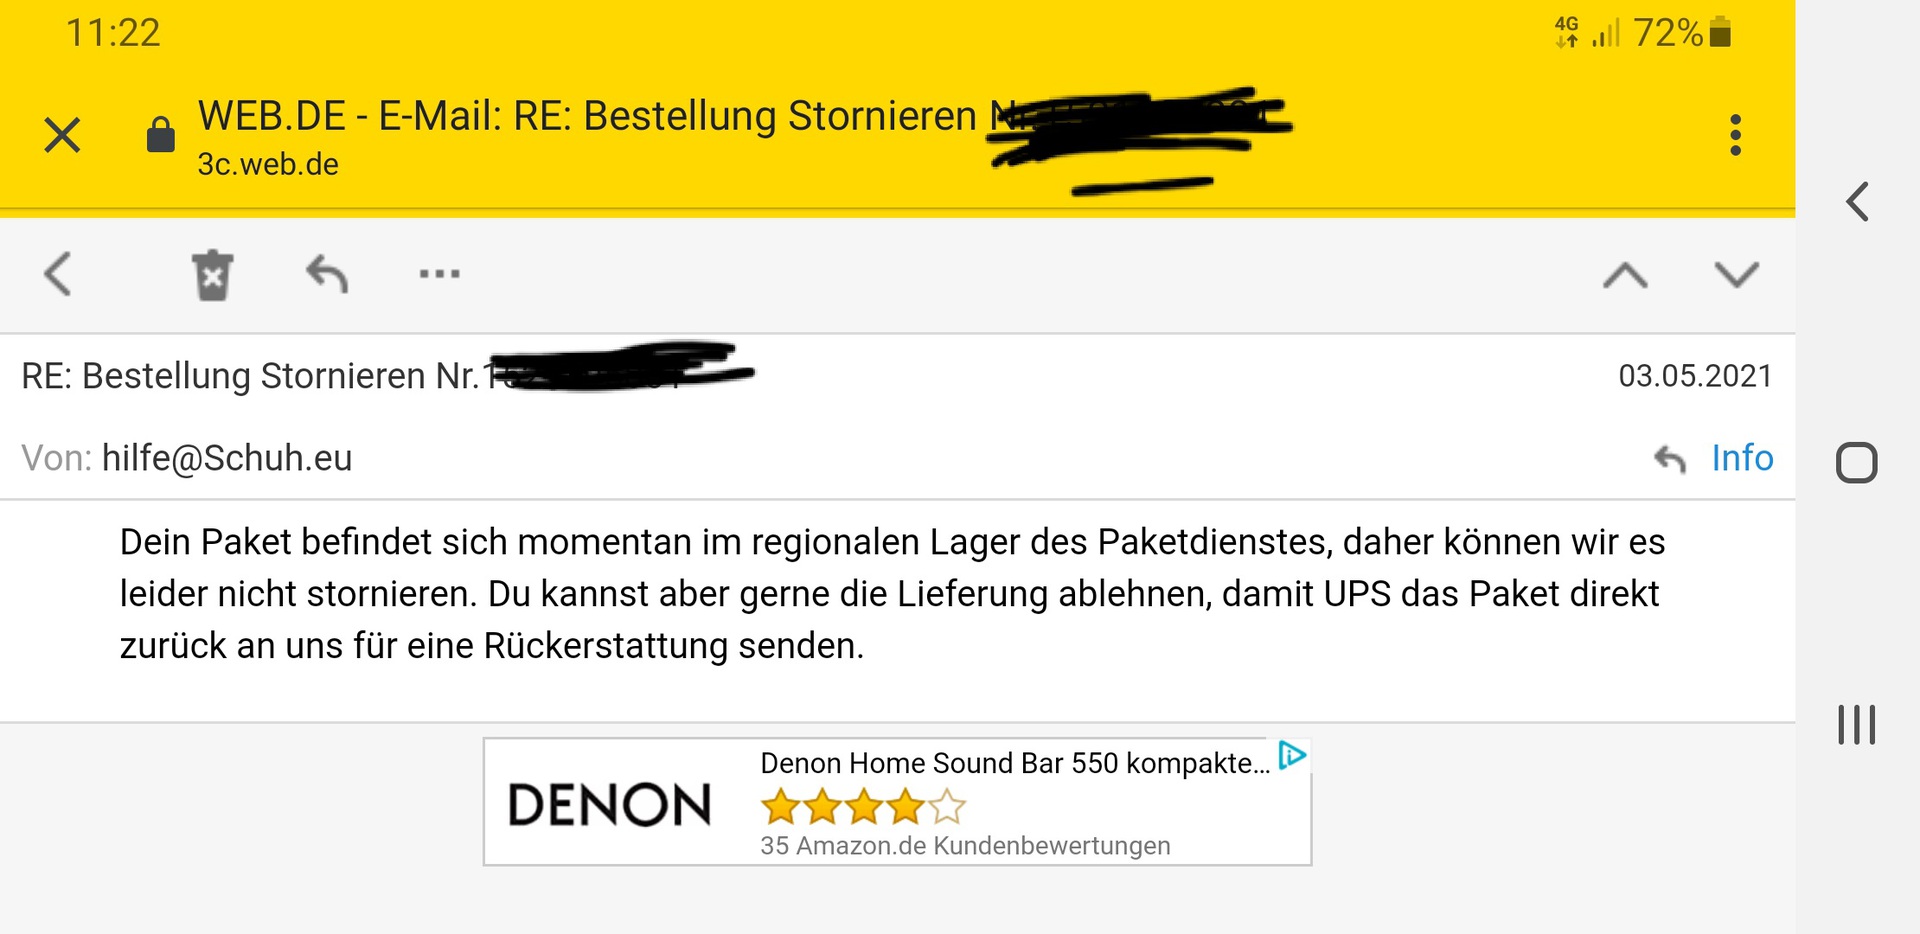This screenshot has height=934, width=1920.
Task: Tap the padlock security icon
Action: point(160,135)
